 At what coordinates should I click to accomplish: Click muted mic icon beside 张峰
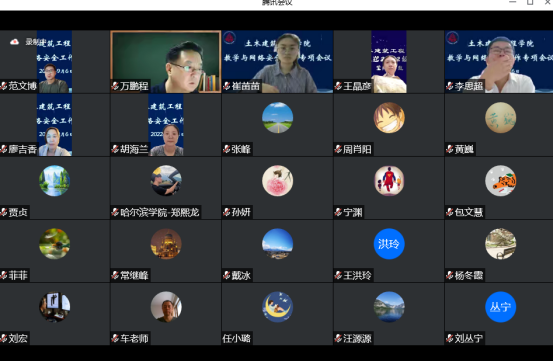[x=227, y=149]
